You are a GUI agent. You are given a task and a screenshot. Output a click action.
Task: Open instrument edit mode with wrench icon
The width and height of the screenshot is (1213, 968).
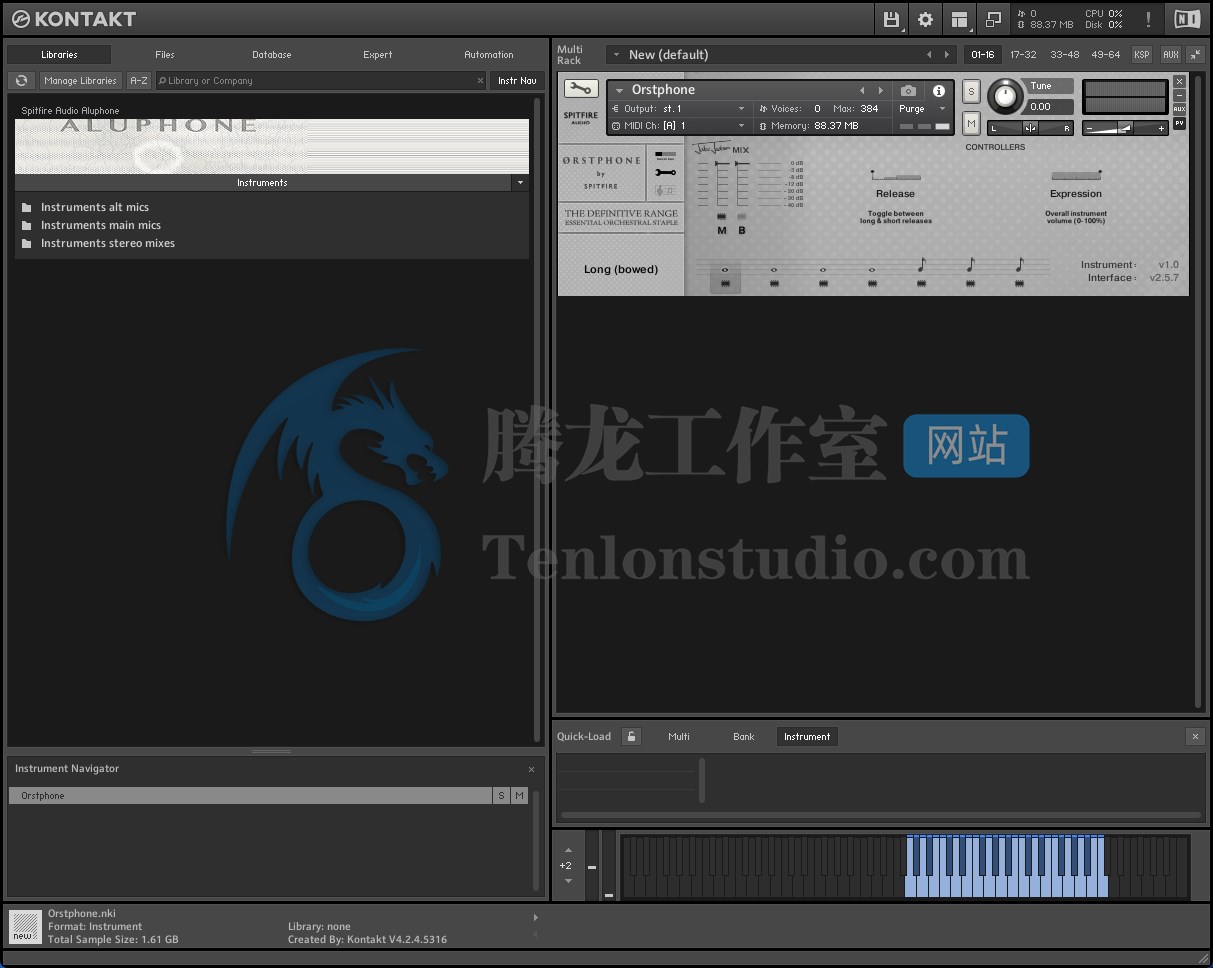click(580, 89)
